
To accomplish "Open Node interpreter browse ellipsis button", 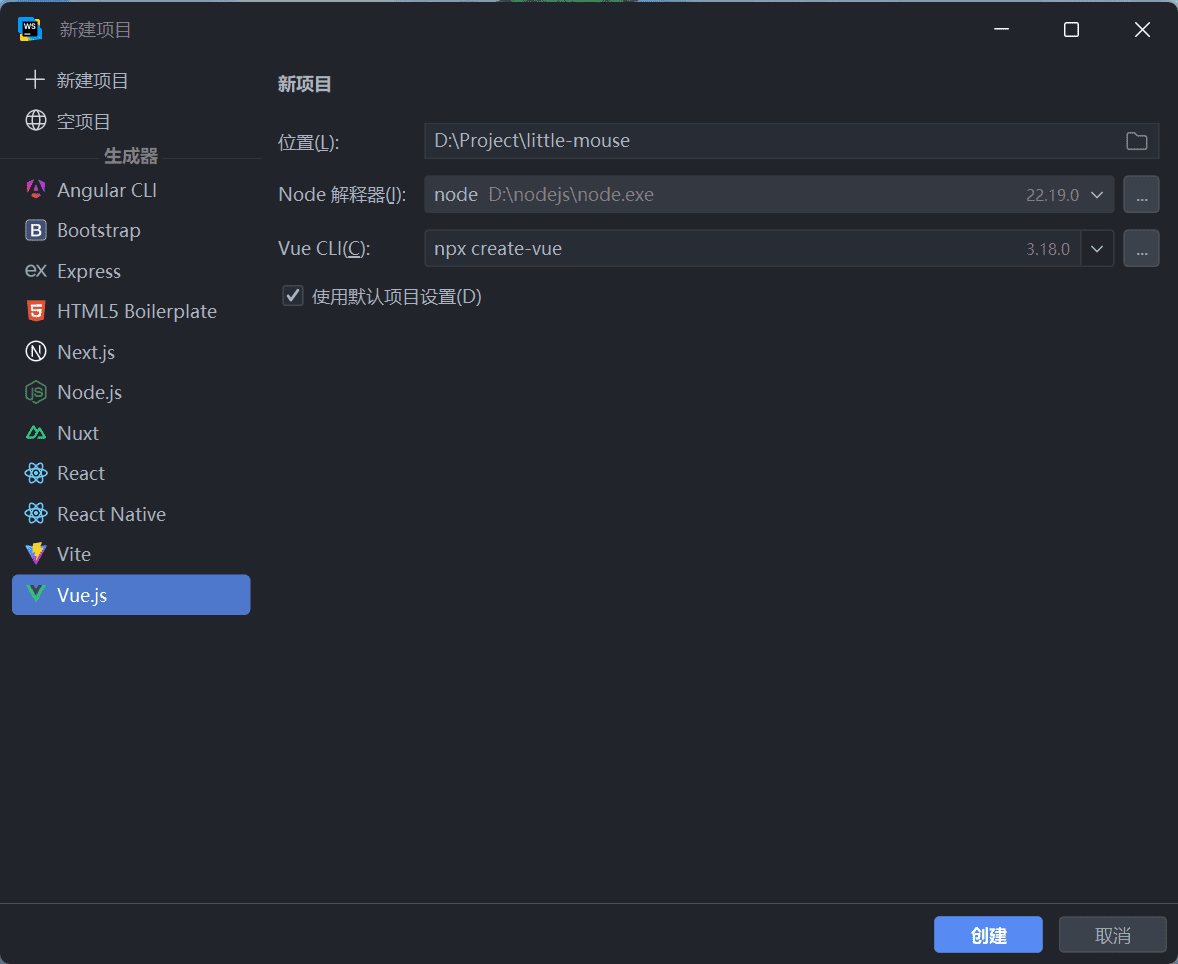I will tap(1141, 195).
